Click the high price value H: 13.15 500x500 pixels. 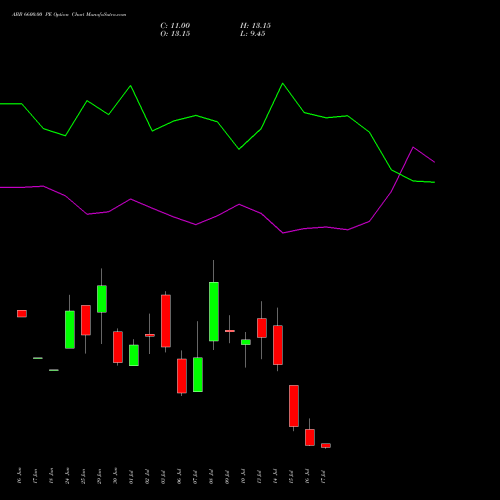point(255,26)
